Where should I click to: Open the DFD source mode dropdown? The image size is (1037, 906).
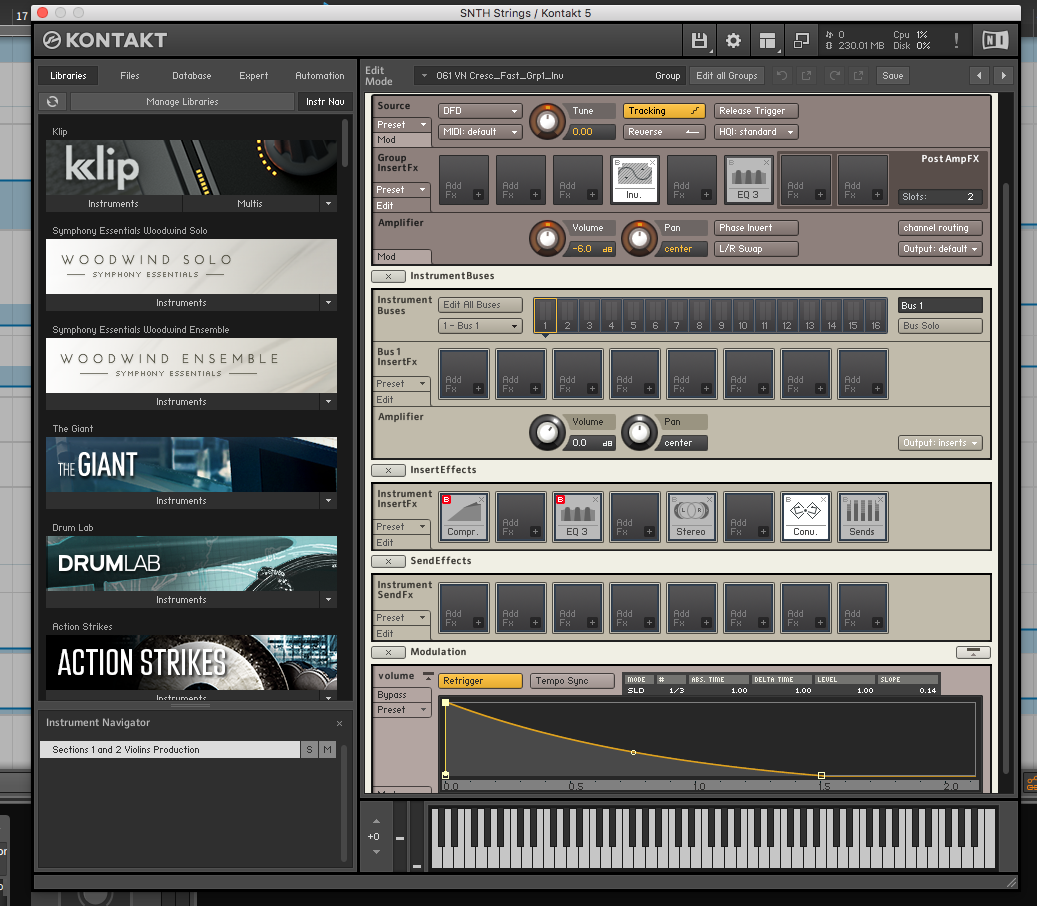(480, 111)
